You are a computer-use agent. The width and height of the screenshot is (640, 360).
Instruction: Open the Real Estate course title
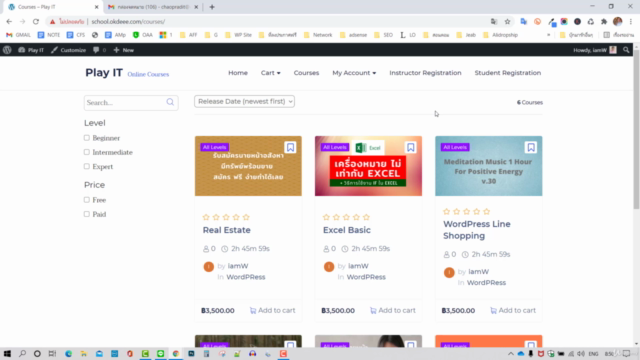(x=227, y=230)
